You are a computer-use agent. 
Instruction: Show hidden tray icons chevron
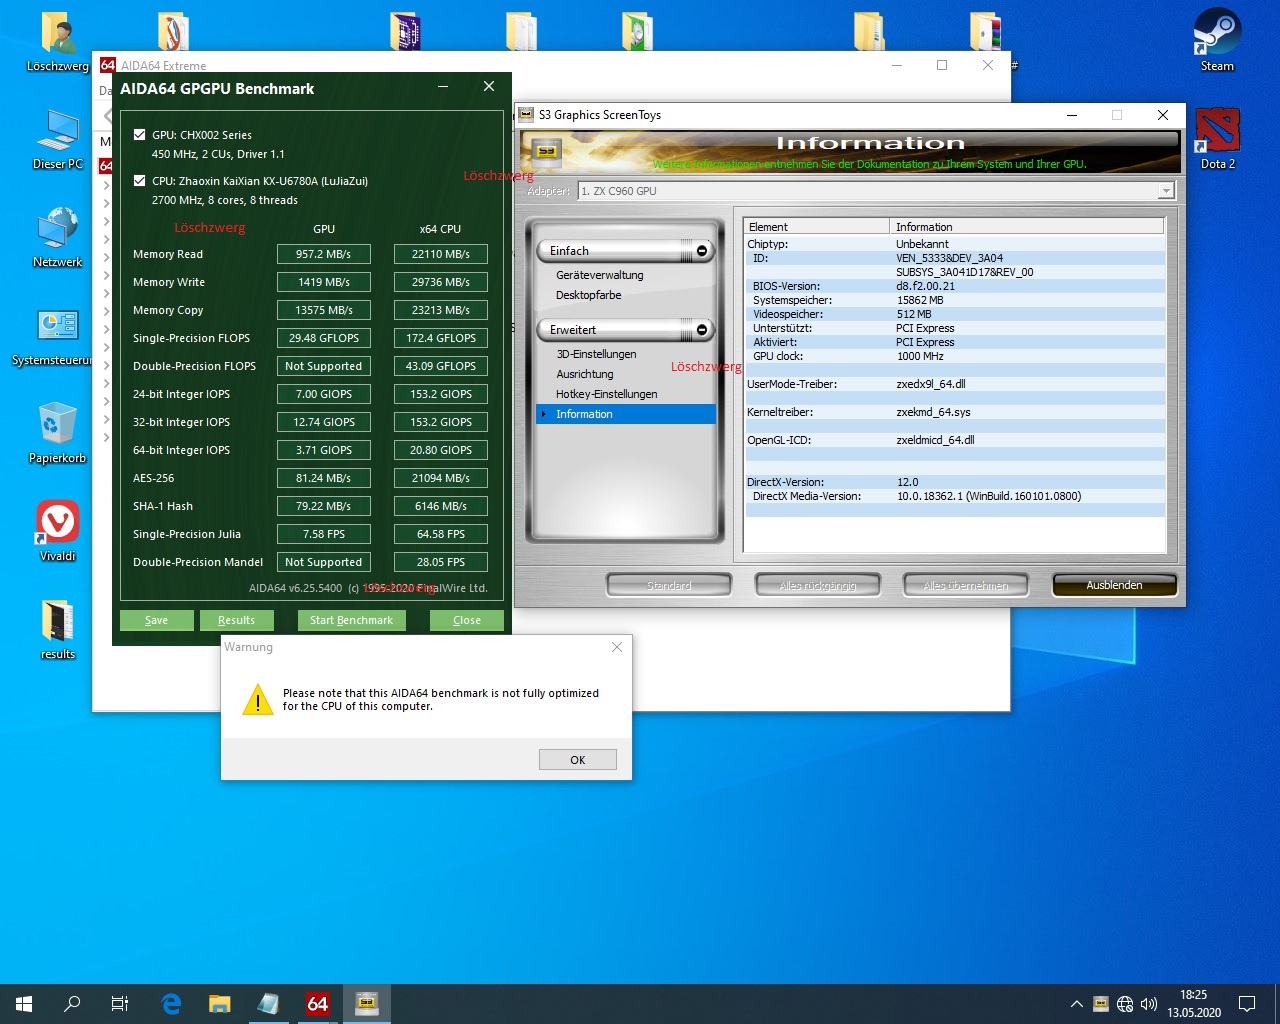point(1077,1004)
